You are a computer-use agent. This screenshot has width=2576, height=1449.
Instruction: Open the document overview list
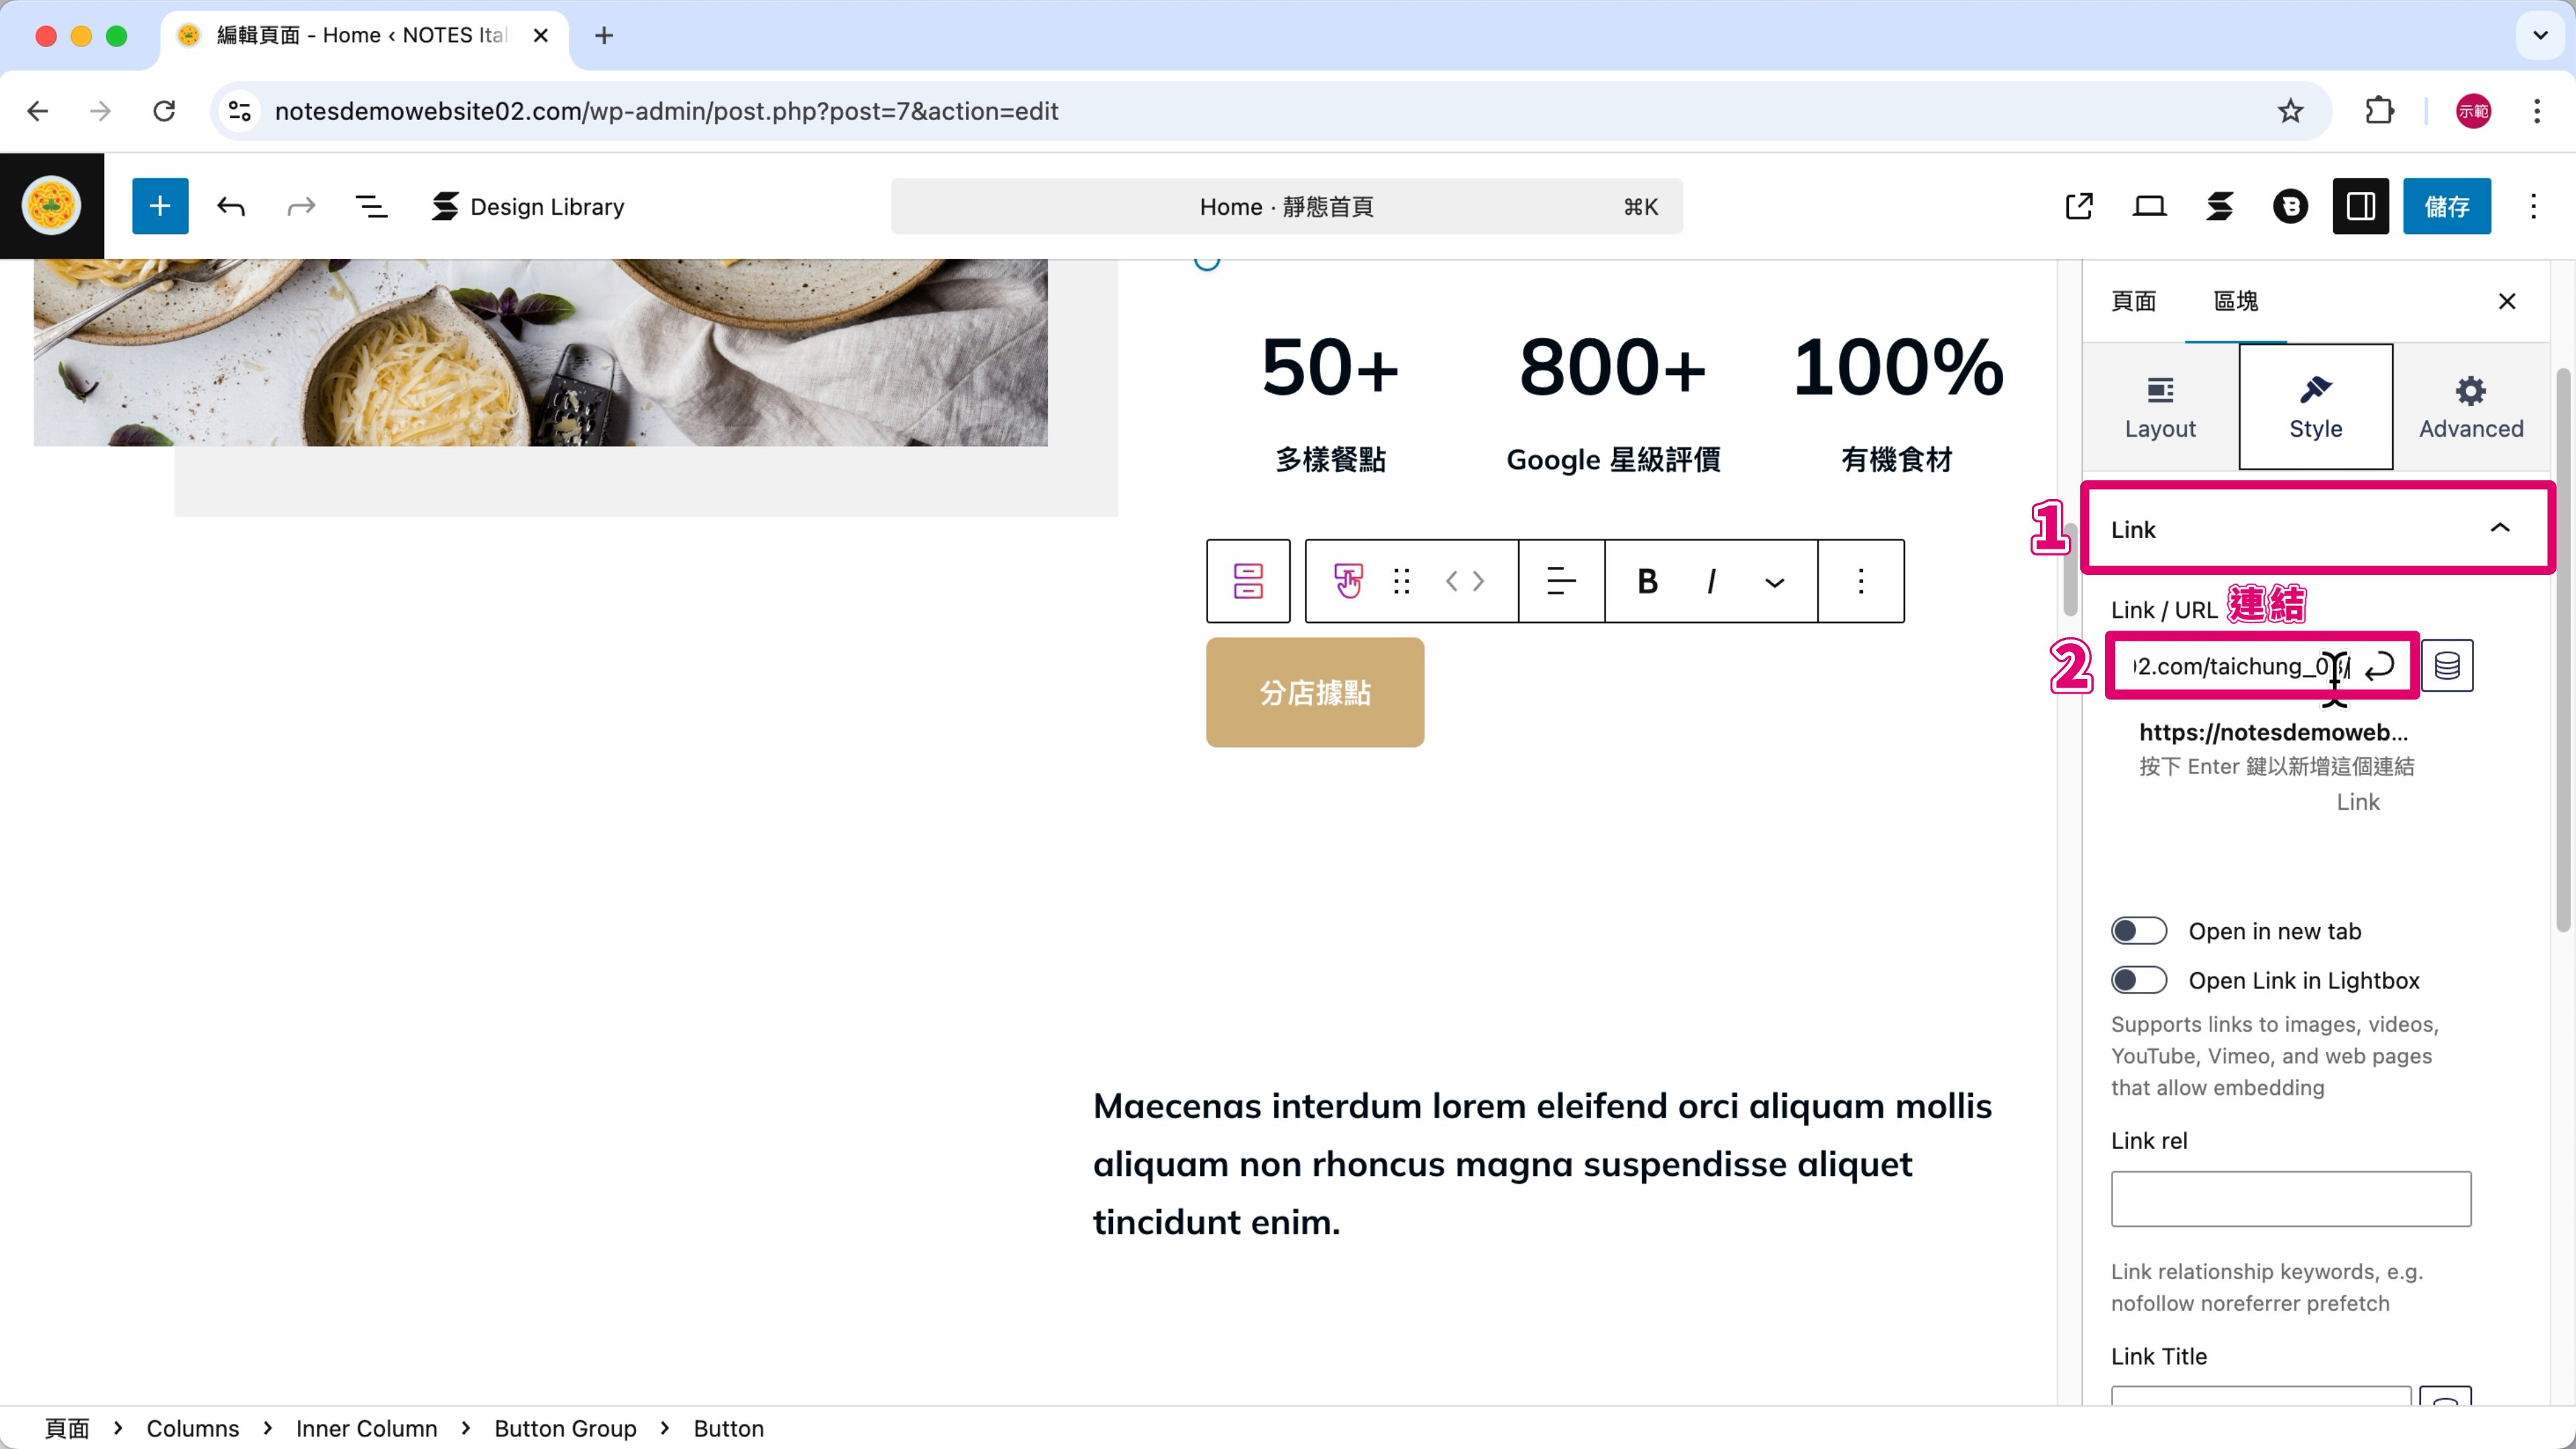[371, 206]
